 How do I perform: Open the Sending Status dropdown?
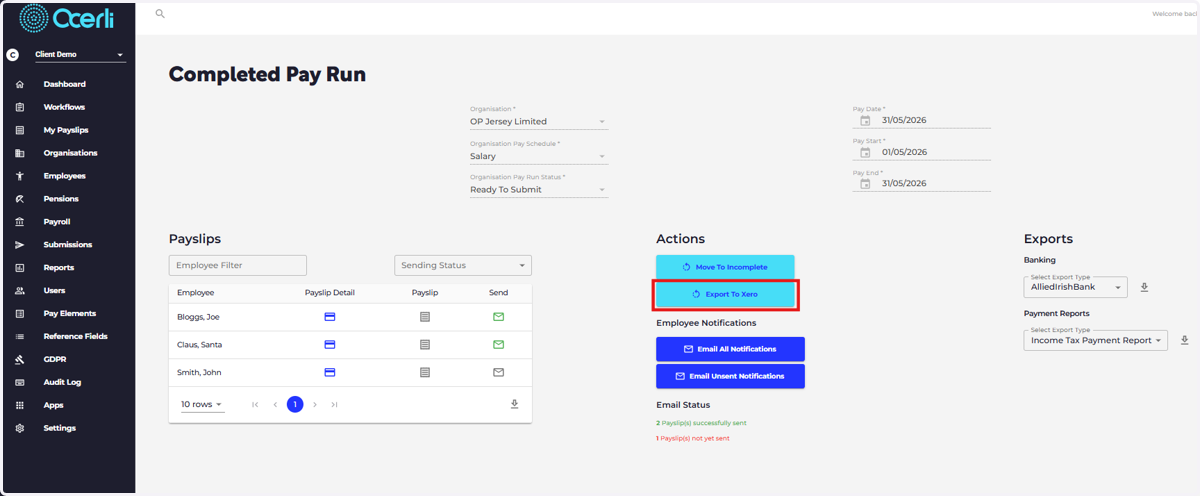point(463,265)
